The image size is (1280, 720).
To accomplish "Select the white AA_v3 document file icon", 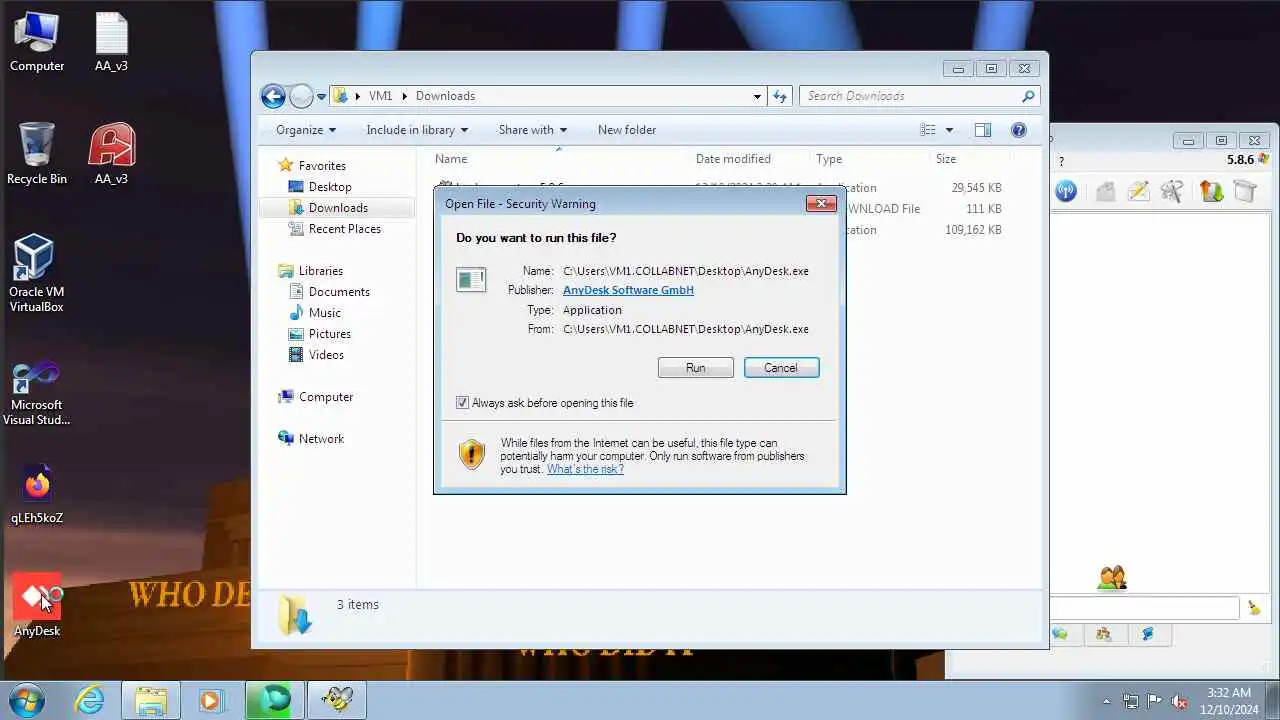I will 111,42.
